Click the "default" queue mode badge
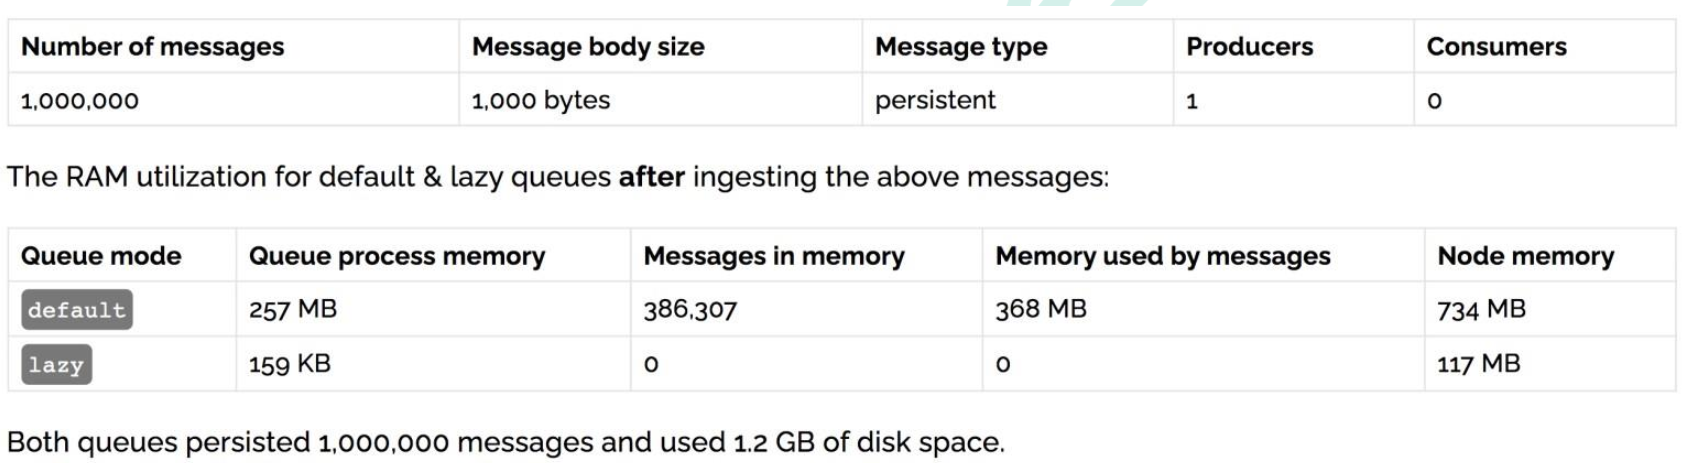The width and height of the screenshot is (1698, 463). tap(77, 310)
